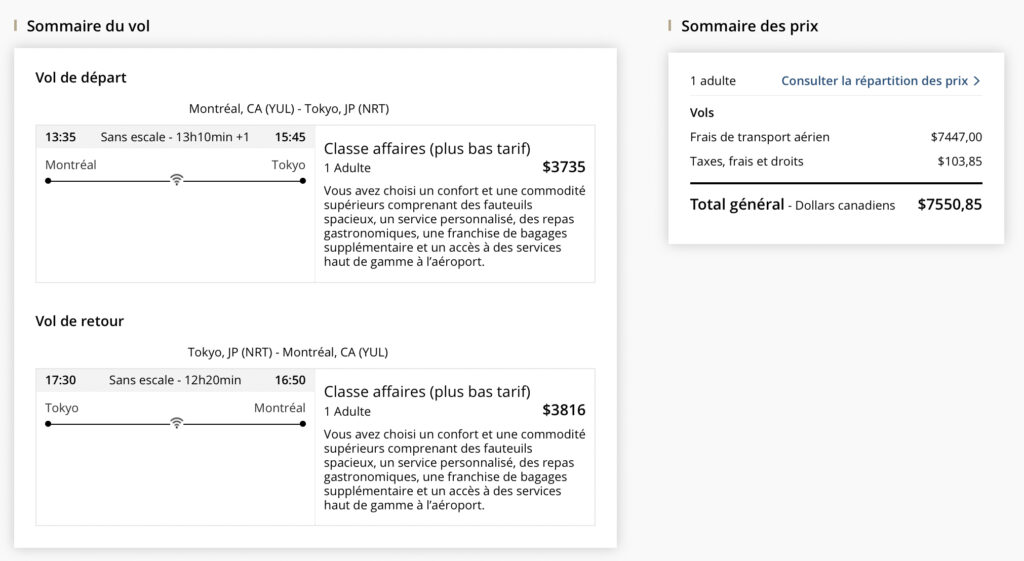Viewport: 1024px width, 561px height.
Task: Click the "Vol de départ" section title
Action: (81, 77)
